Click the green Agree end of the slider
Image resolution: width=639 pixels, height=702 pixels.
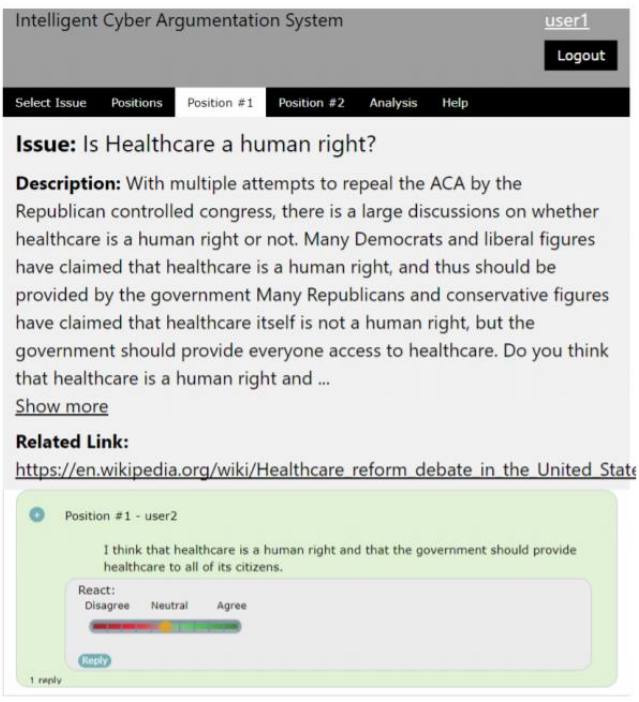230,627
